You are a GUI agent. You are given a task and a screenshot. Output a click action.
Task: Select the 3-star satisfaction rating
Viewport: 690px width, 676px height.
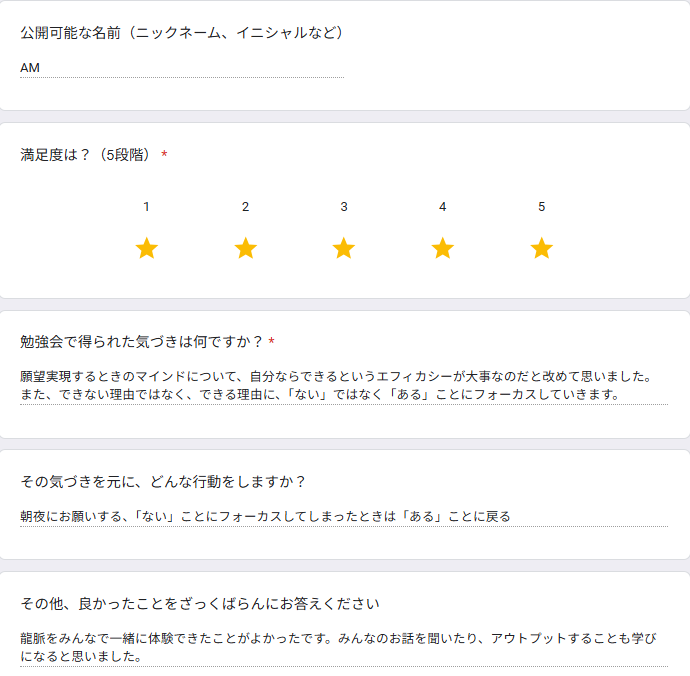click(344, 248)
